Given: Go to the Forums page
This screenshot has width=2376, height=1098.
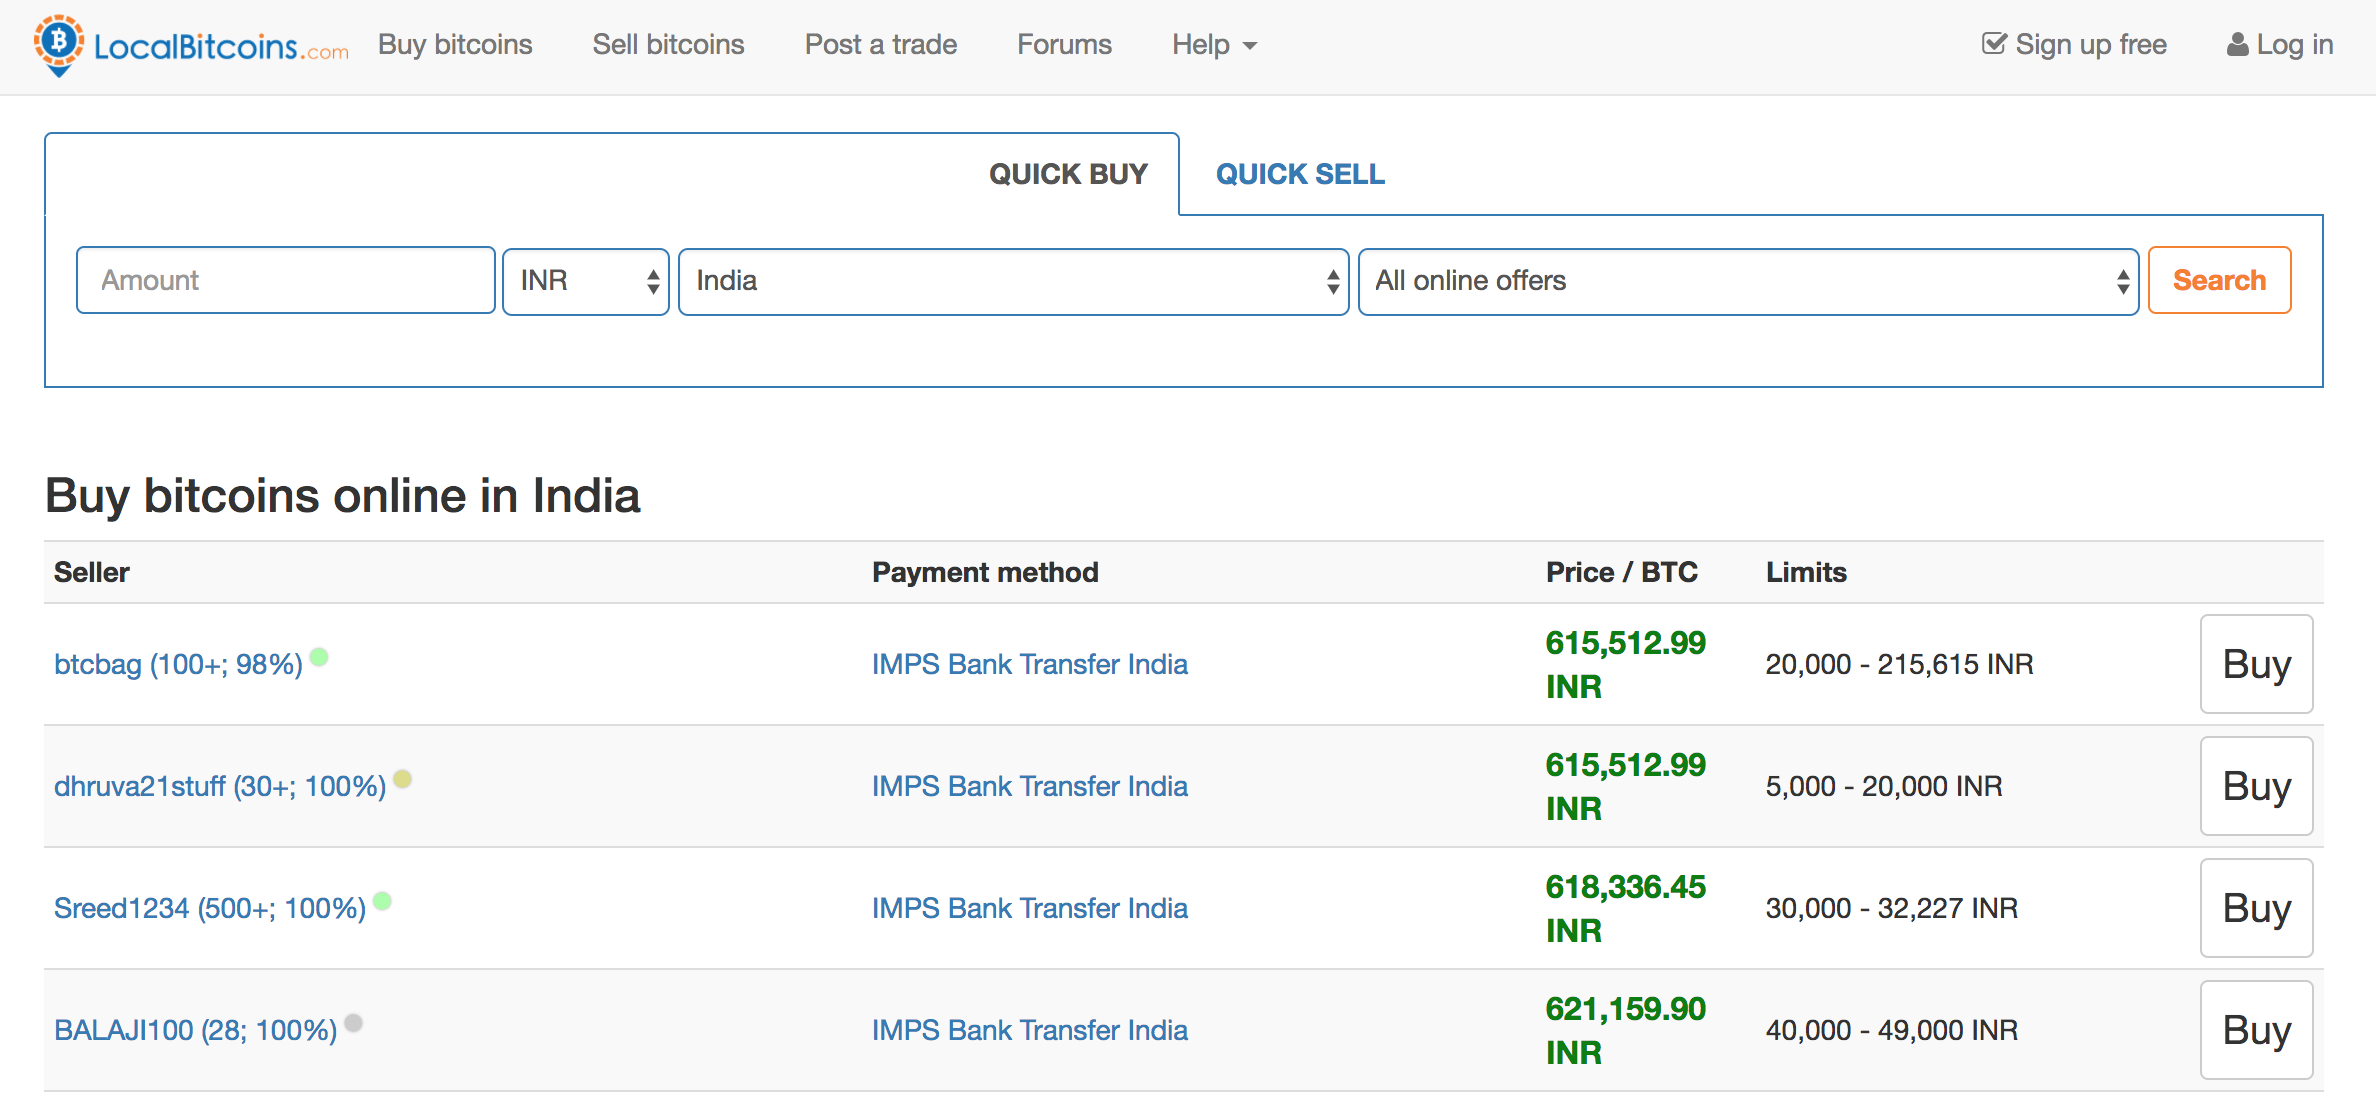Looking at the screenshot, I should pos(1064,45).
